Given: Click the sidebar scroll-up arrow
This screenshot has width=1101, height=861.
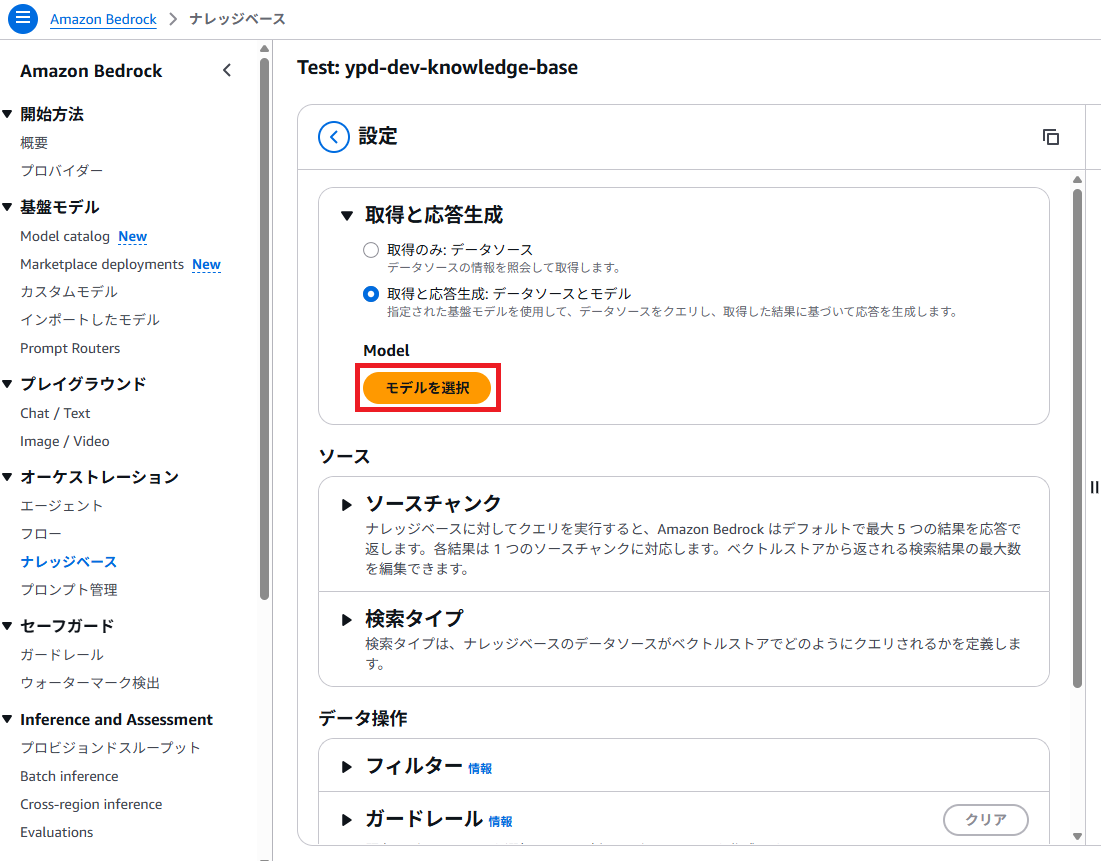Looking at the screenshot, I should pos(264,48).
